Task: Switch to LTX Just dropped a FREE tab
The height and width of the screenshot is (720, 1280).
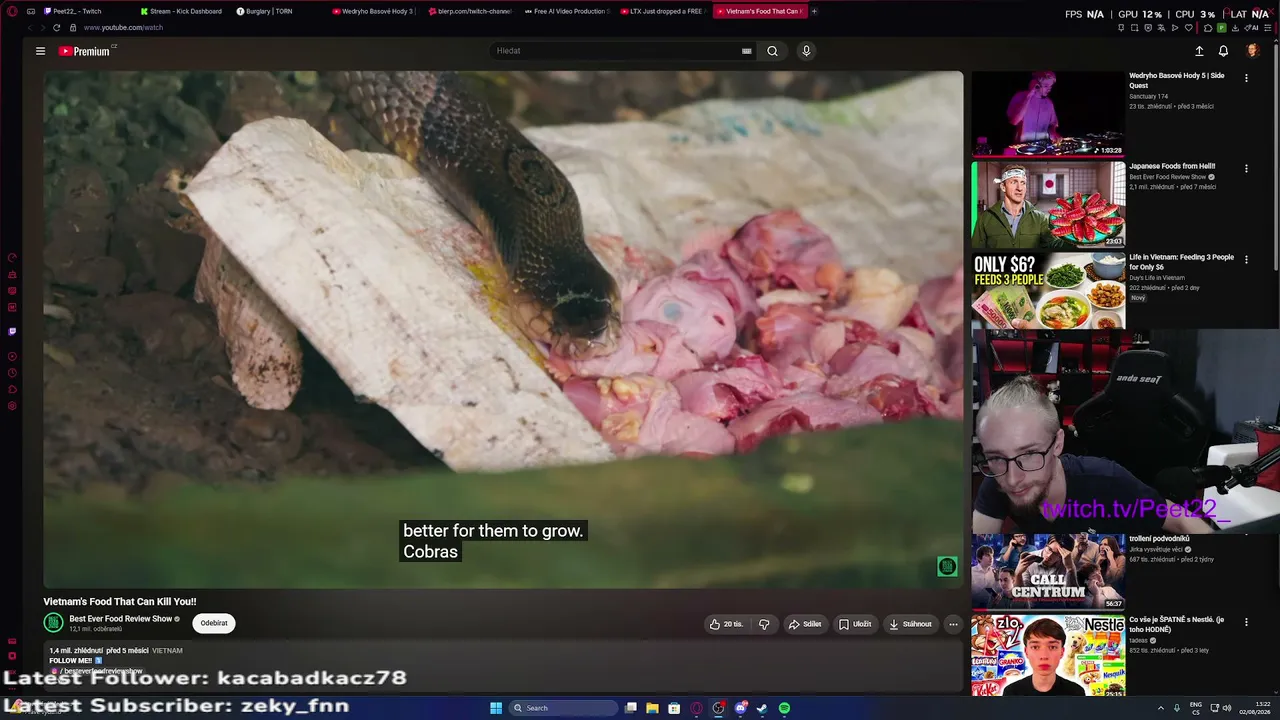Action: tap(663, 11)
